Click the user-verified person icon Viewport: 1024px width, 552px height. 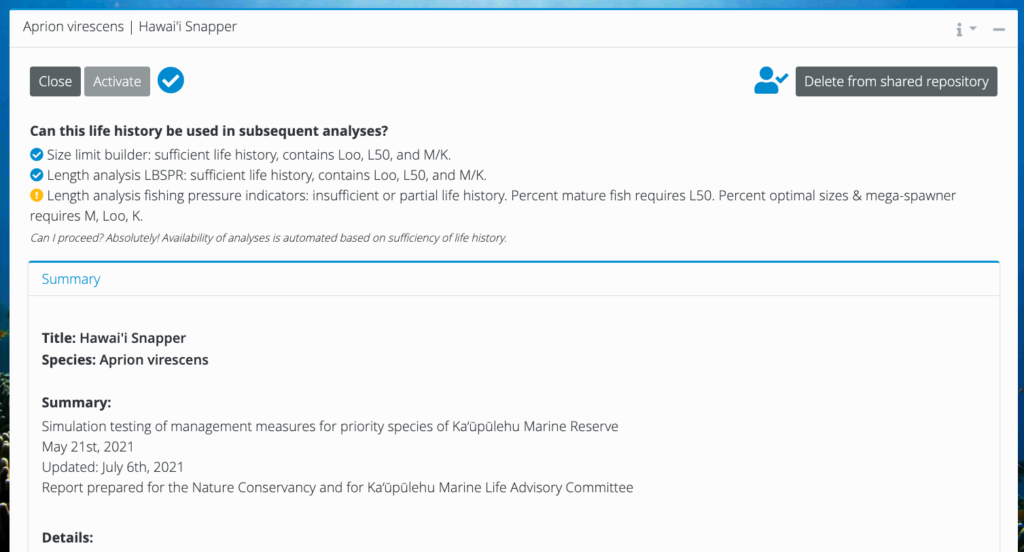[771, 81]
